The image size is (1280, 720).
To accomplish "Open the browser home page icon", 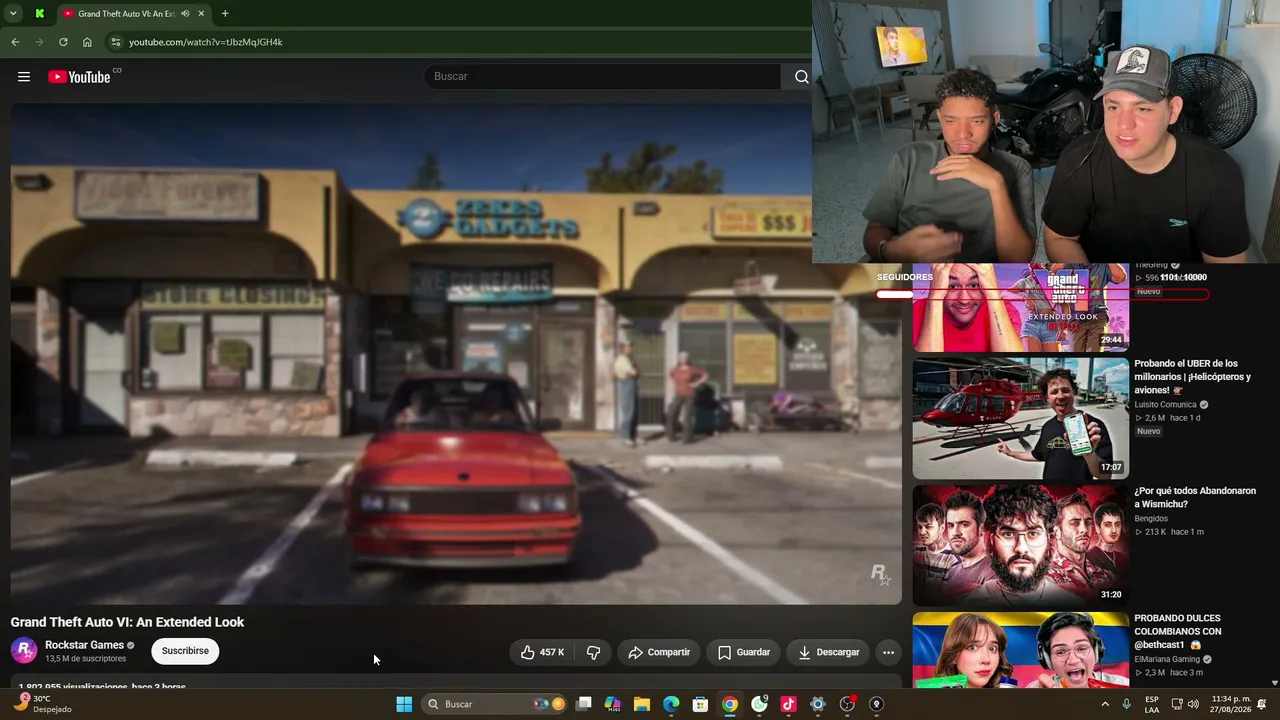I will [x=87, y=42].
